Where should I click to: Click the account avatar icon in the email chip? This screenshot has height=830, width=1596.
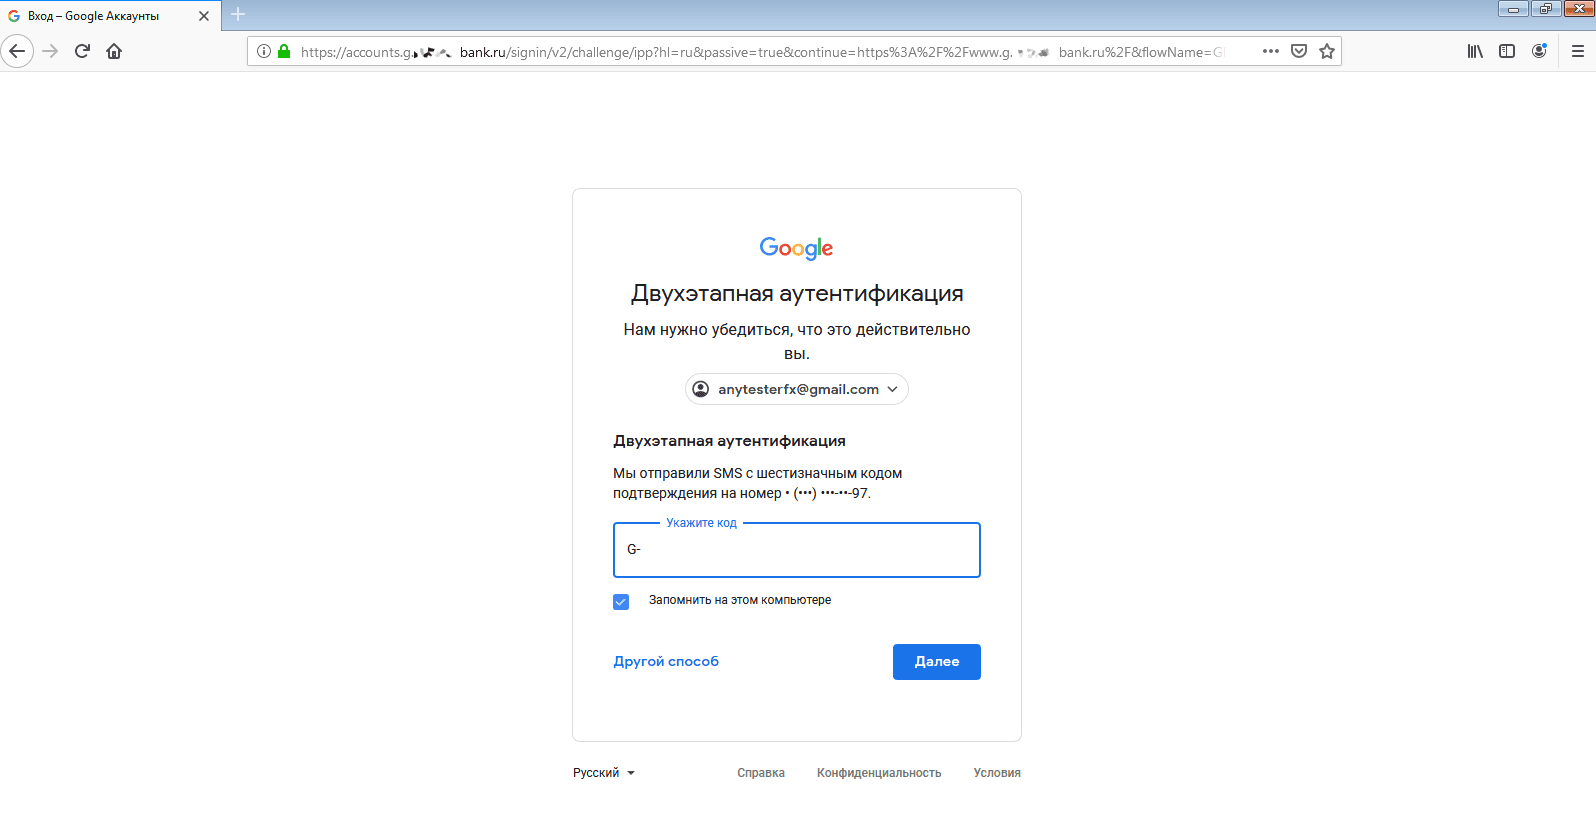[701, 389]
